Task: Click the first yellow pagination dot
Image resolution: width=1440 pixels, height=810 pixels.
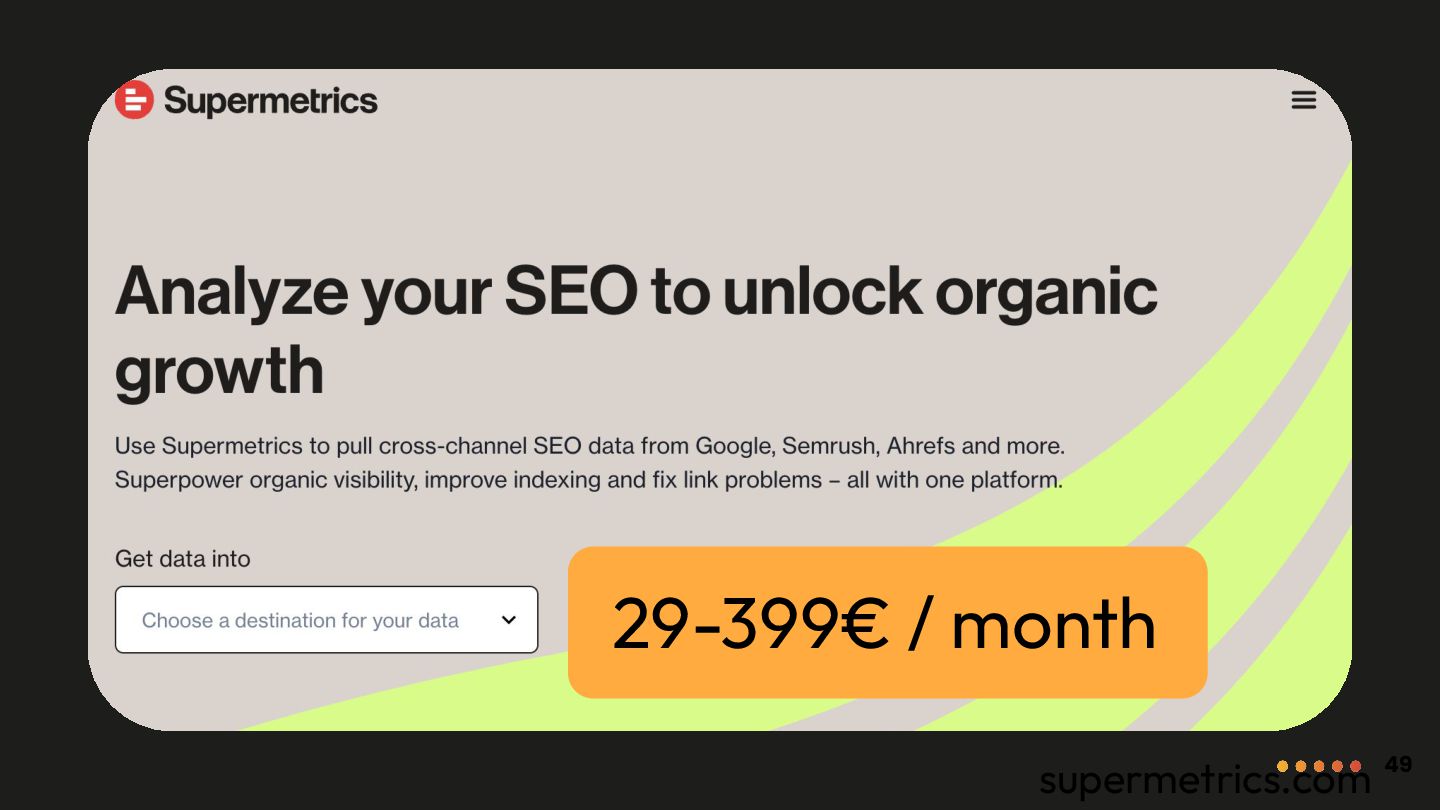Action: point(1283,766)
